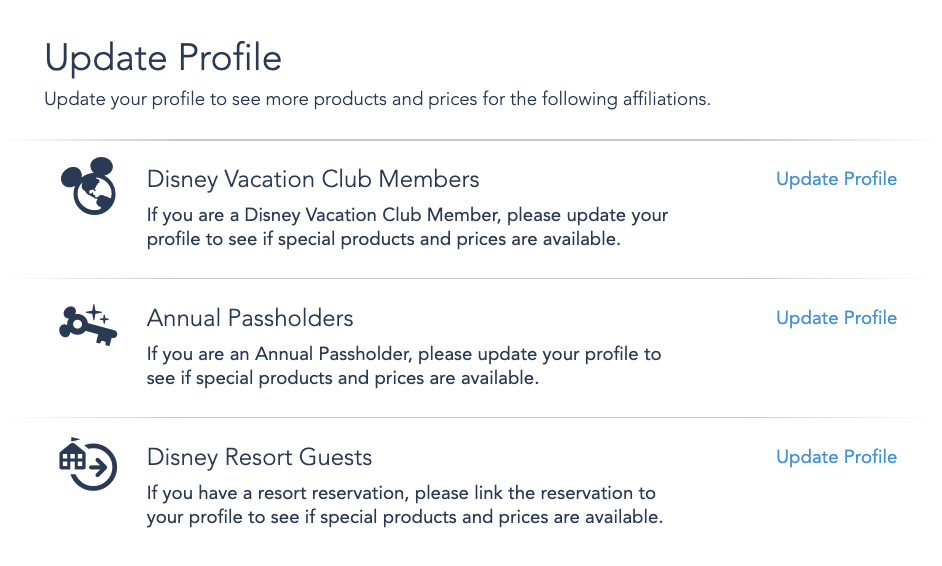Click the divider line below the page subtitle
942x566 pixels.
coord(471,140)
